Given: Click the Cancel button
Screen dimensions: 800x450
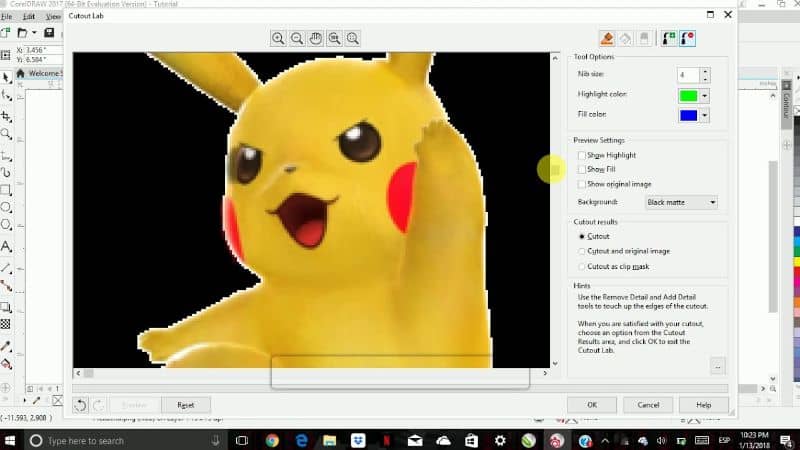Looking at the screenshot, I should [648, 405].
